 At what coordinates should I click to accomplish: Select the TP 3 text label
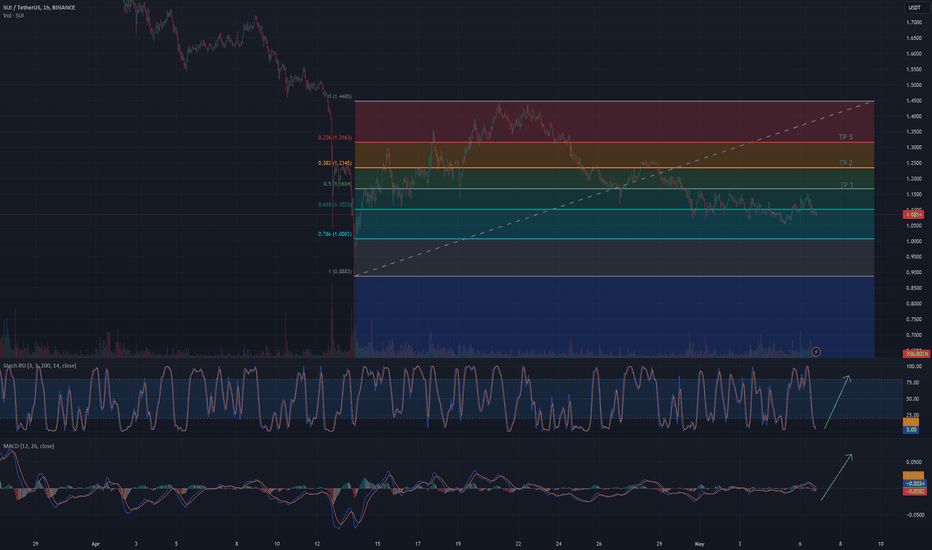coord(845,137)
